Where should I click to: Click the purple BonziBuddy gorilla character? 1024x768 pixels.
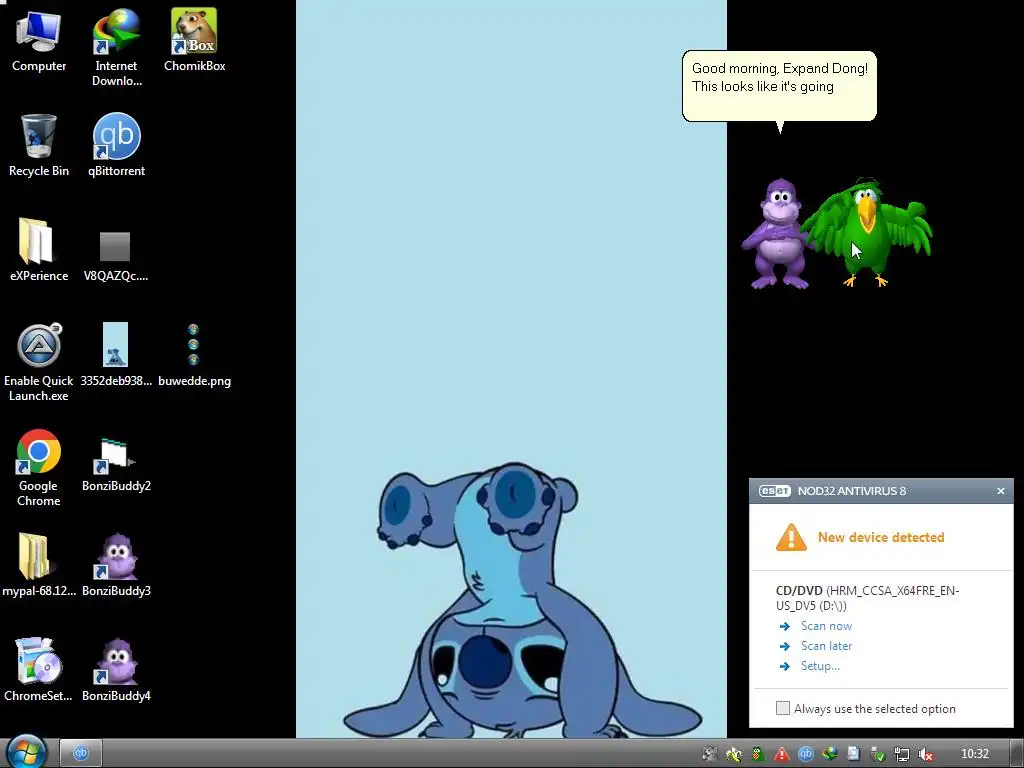point(777,234)
